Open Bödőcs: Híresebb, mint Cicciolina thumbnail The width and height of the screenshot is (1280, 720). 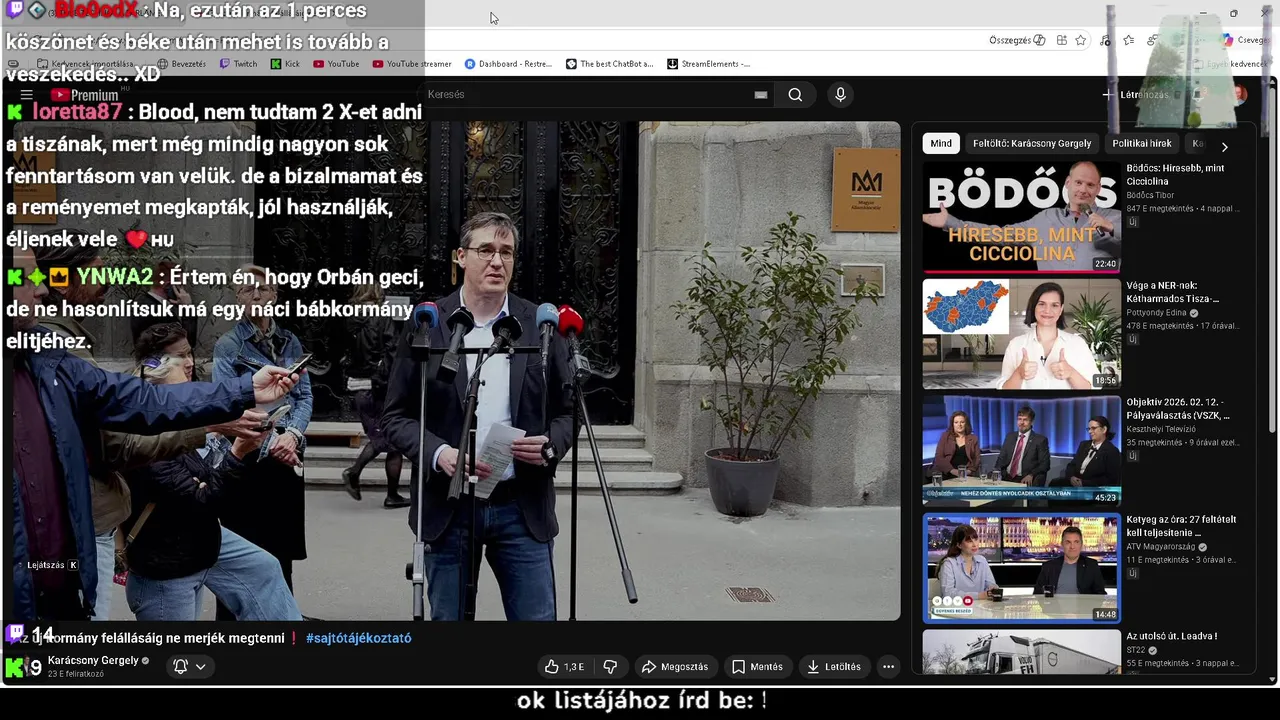[x=1021, y=217]
